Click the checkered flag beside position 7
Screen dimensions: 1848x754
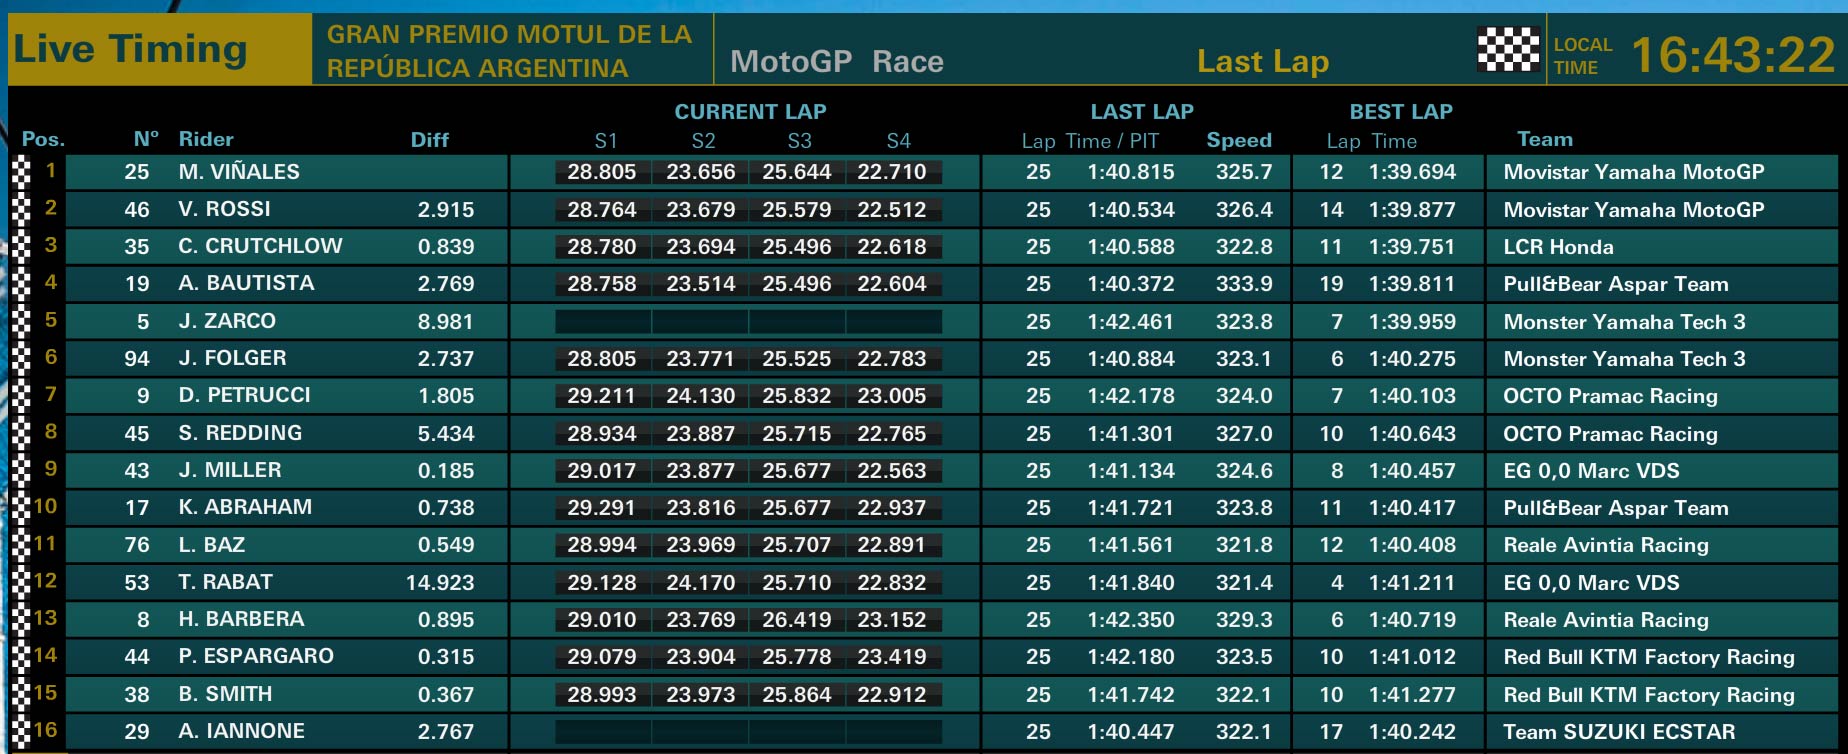(21, 395)
